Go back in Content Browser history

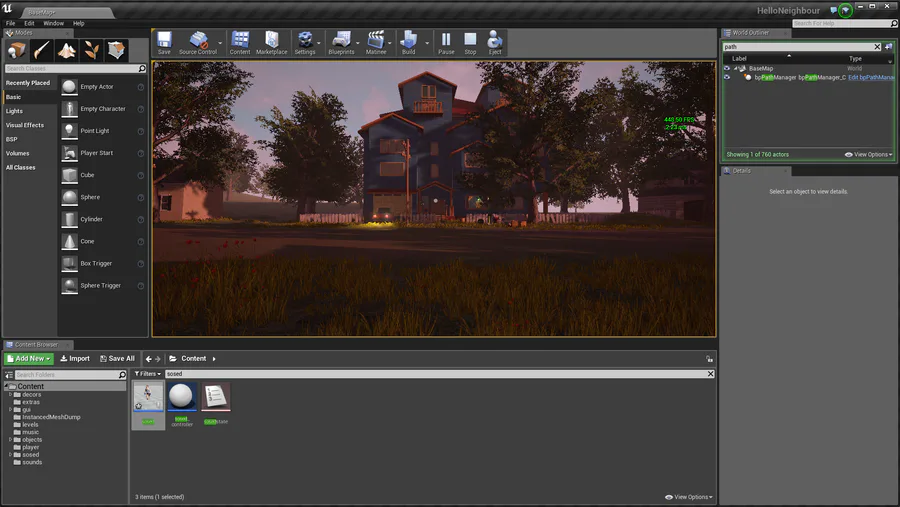pyautogui.click(x=149, y=359)
